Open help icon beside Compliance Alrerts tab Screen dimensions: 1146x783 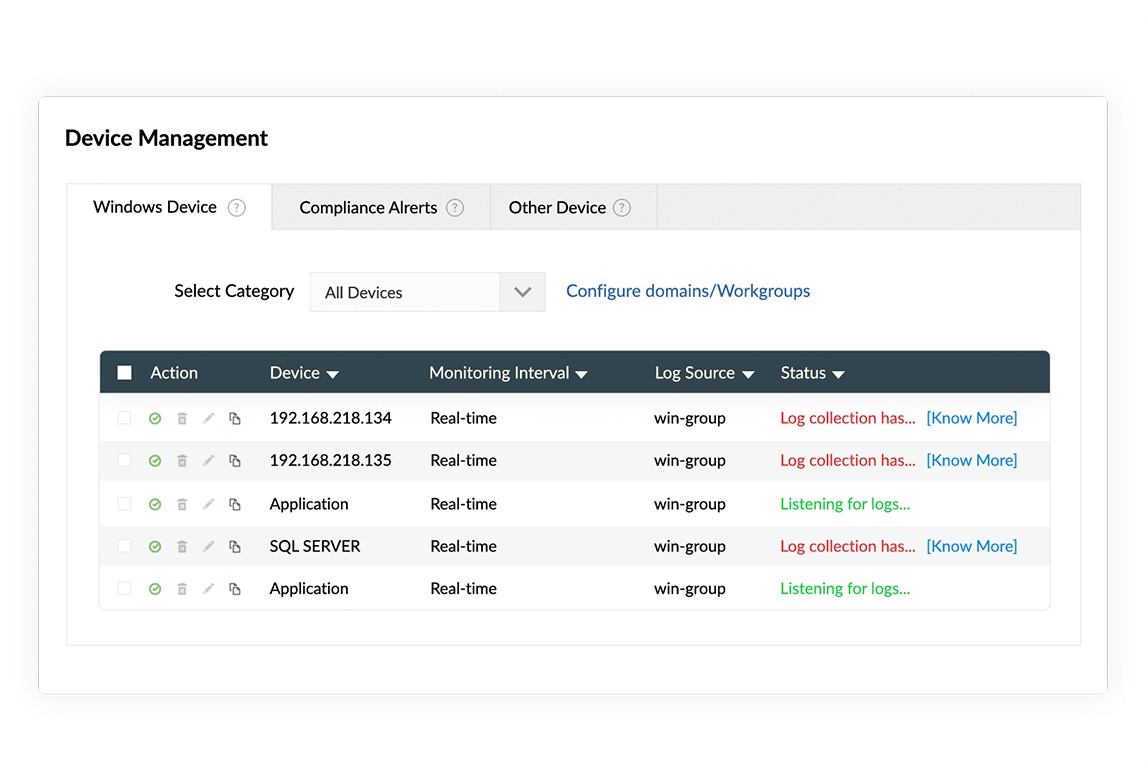[455, 208]
